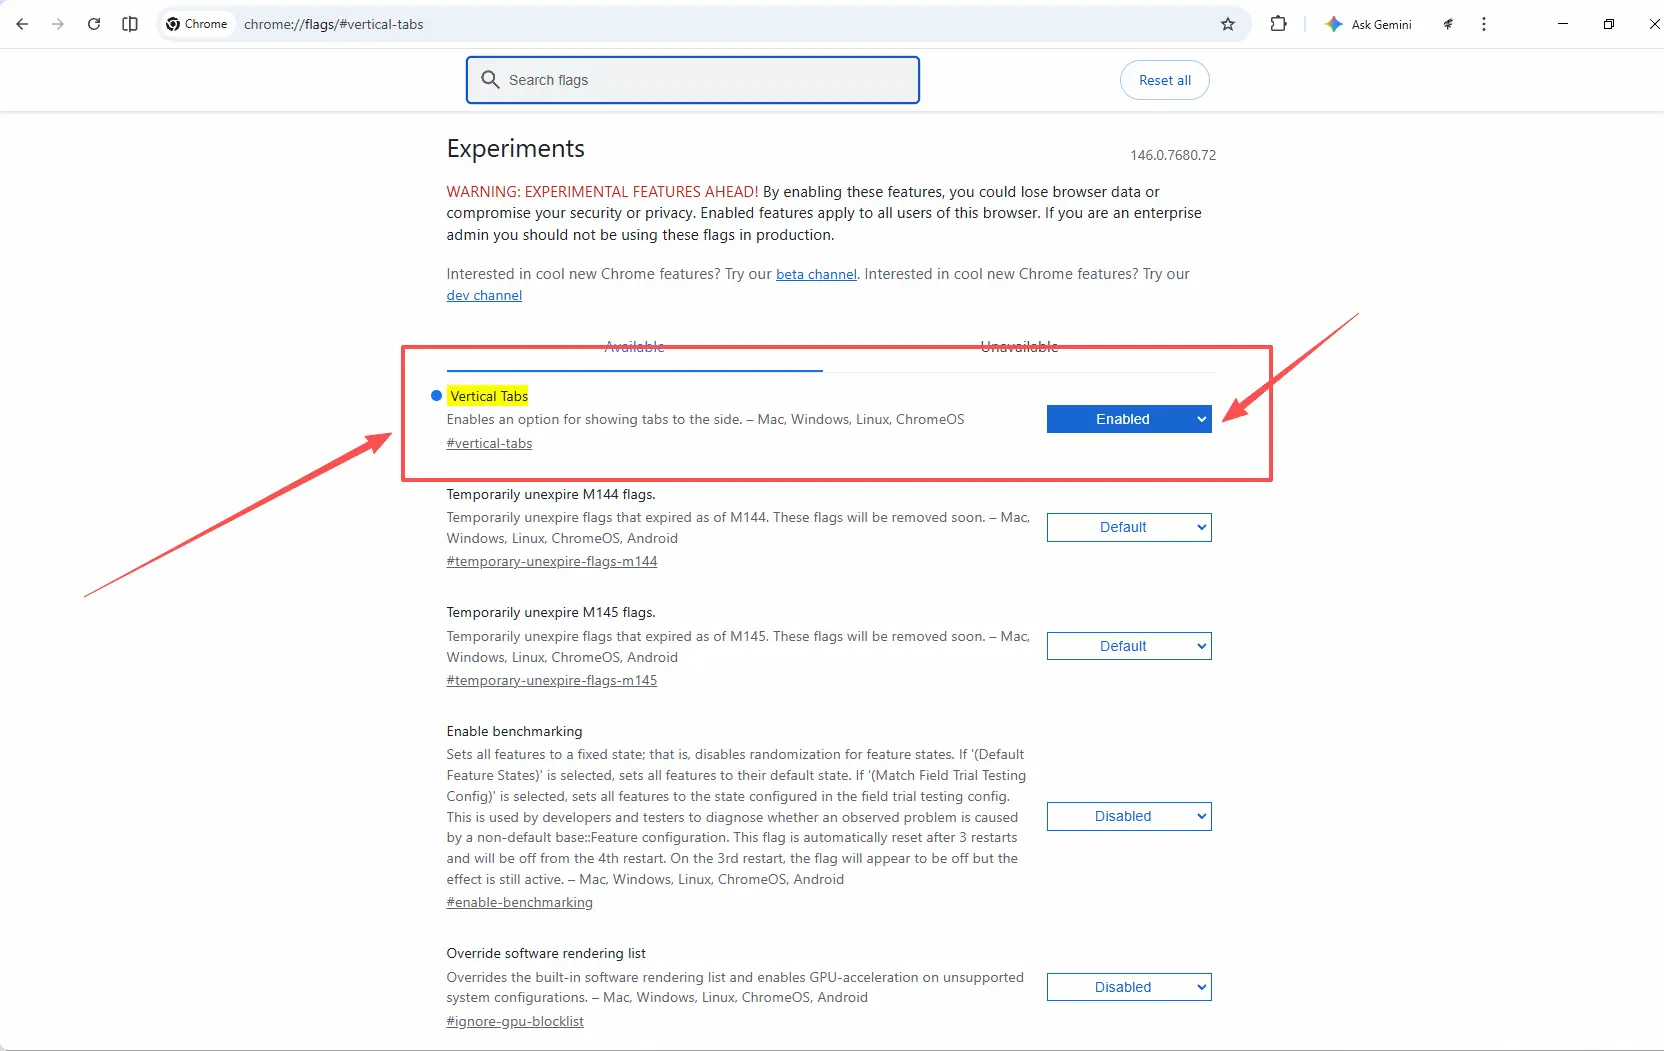Click the split view icon beside reload
Image resolution: width=1664 pixels, height=1051 pixels.
pyautogui.click(x=130, y=24)
